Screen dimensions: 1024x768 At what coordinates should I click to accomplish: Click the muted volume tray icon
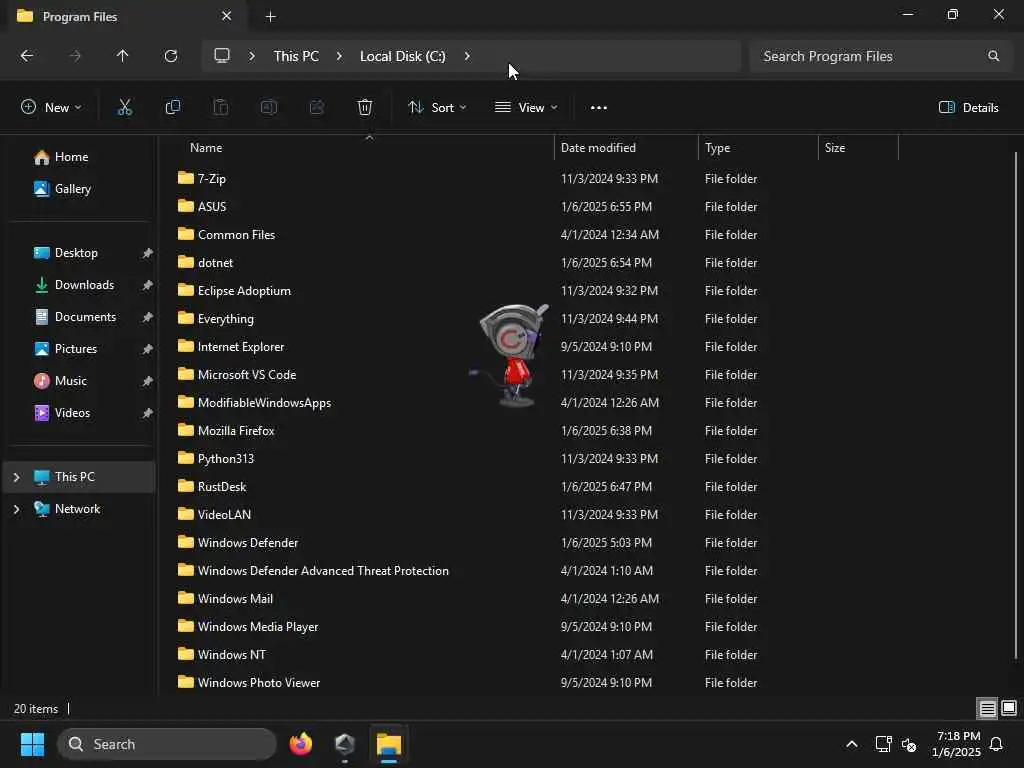click(x=909, y=744)
